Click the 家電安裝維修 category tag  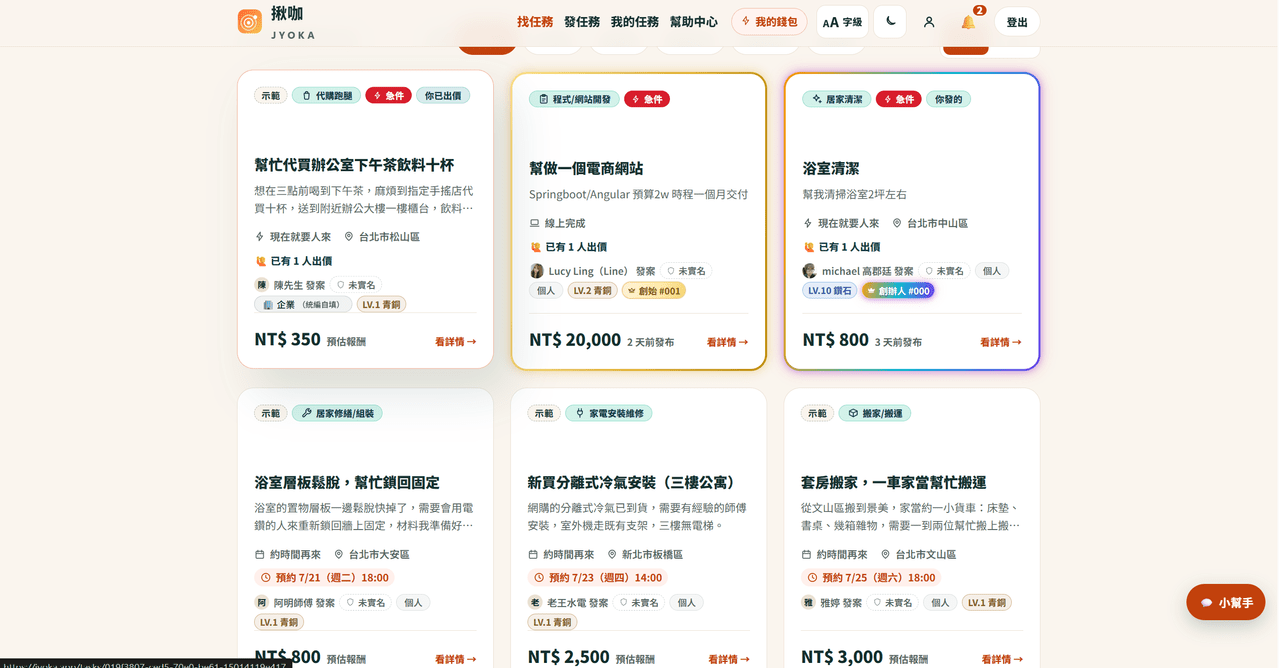point(609,413)
